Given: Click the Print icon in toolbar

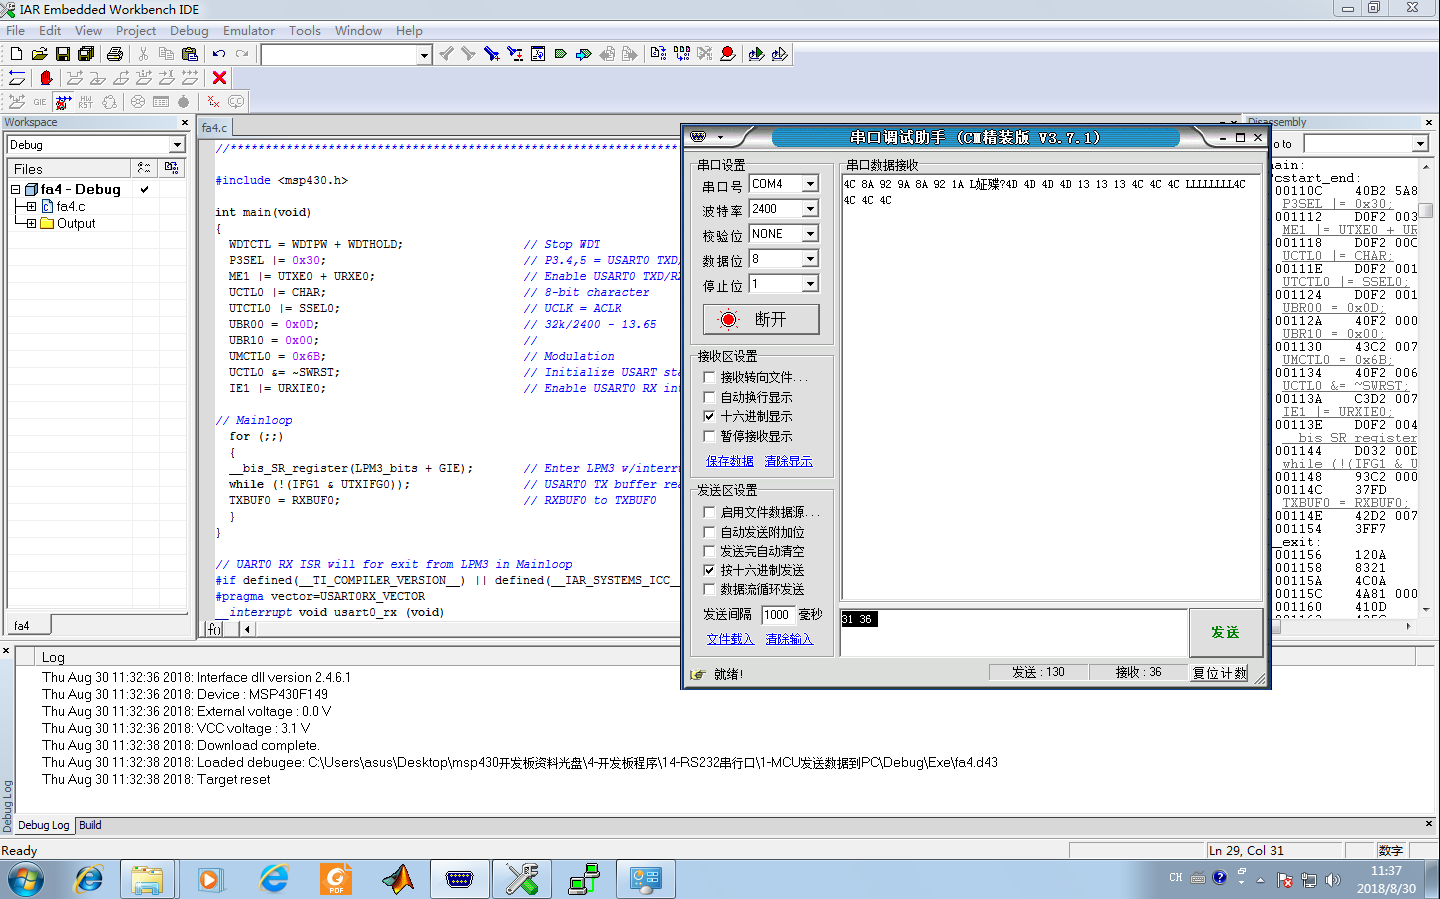Looking at the screenshot, I should [x=114, y=54].
